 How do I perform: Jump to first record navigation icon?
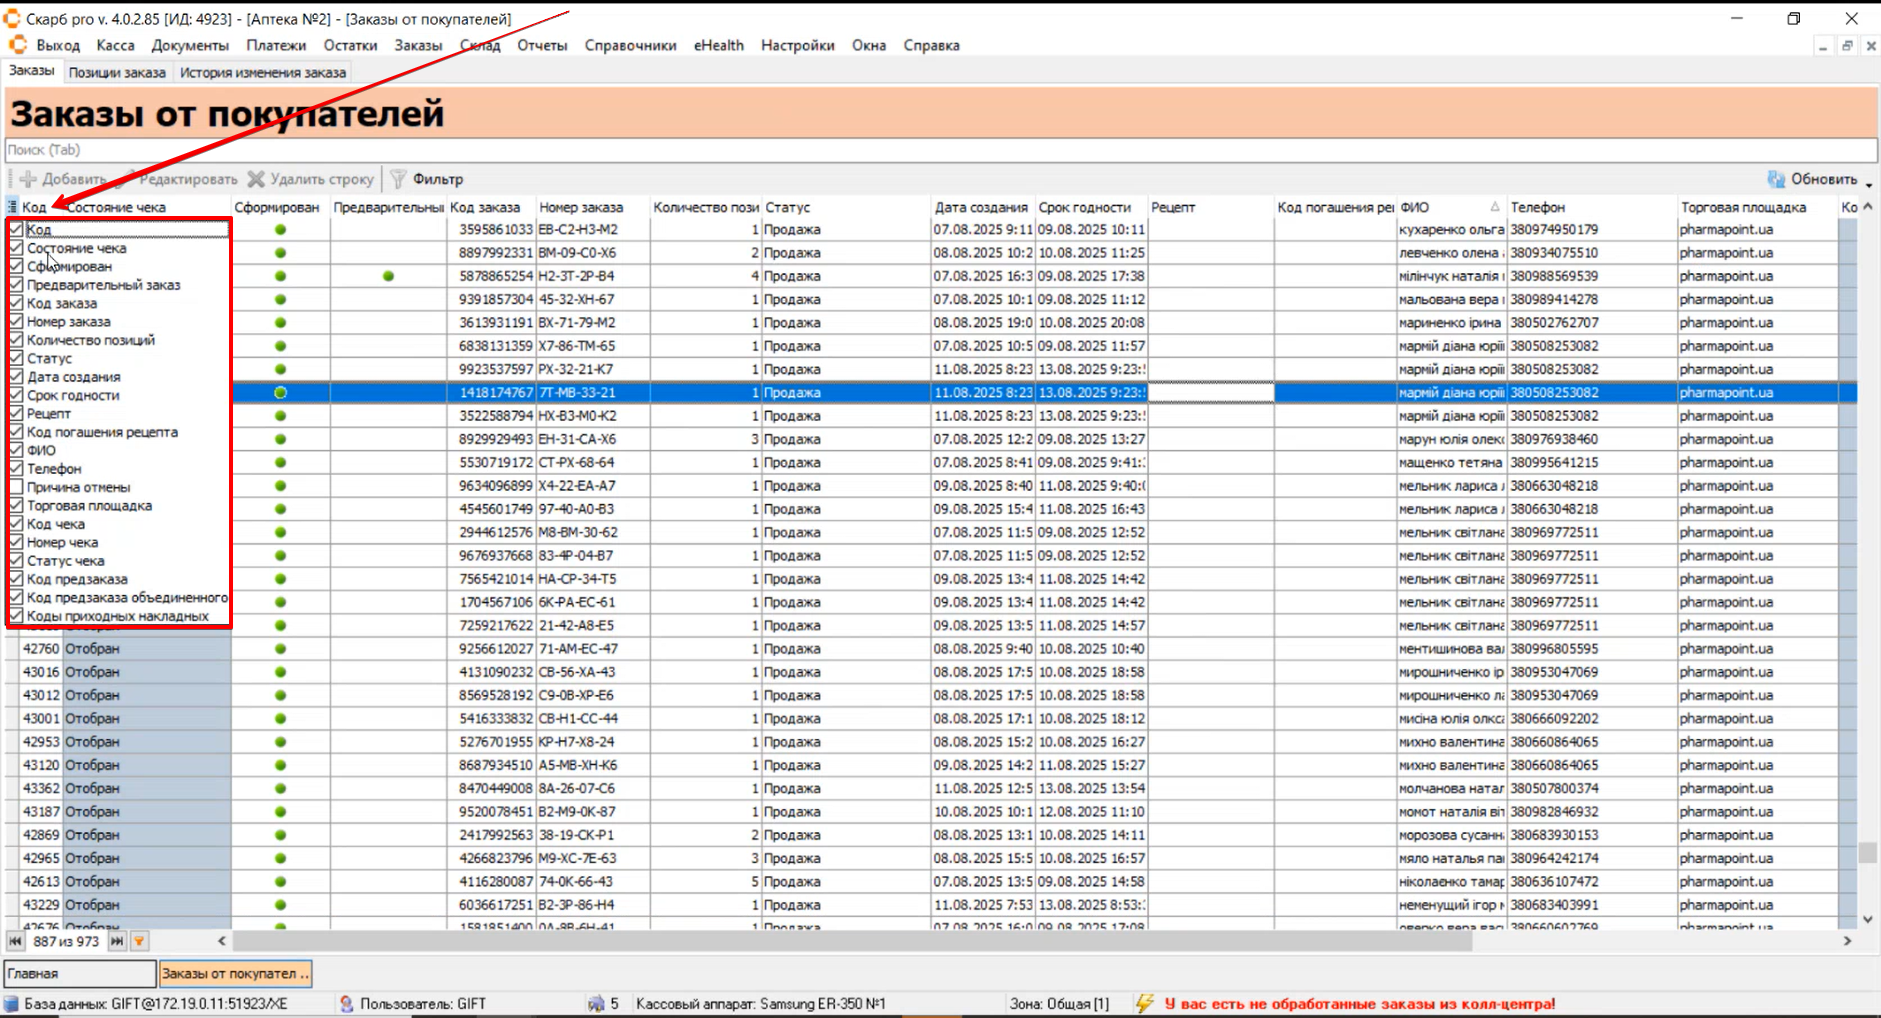tap(15, 941)
